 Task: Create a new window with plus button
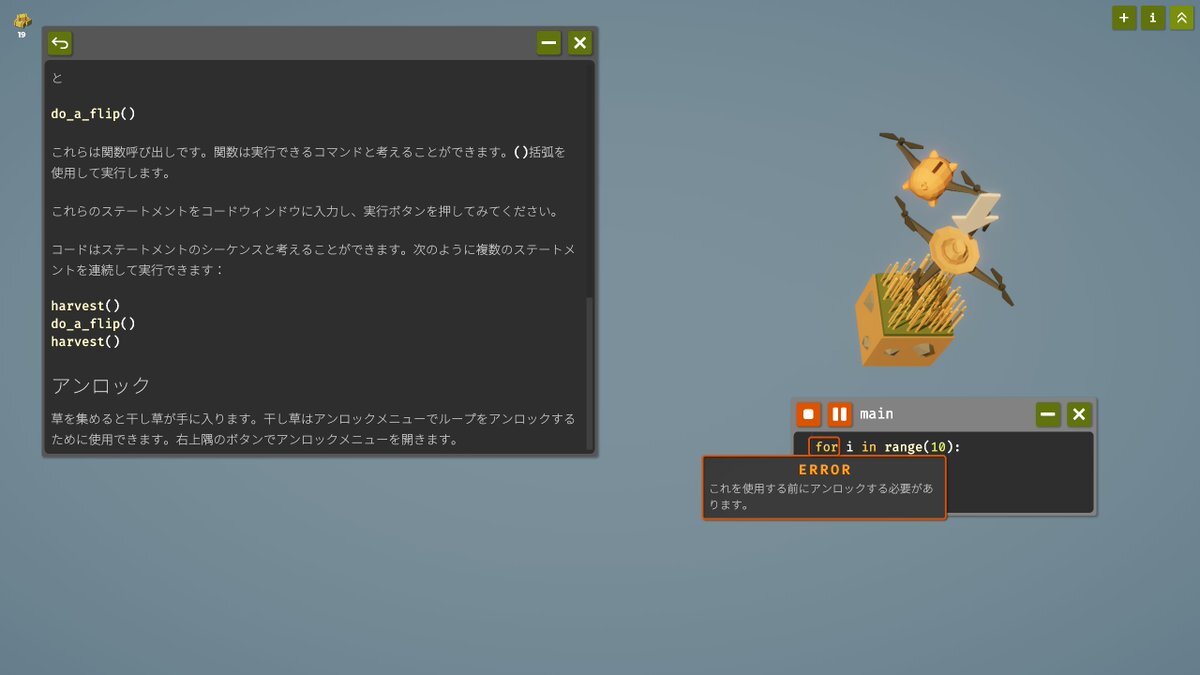pyautogui.click(x=1124, y=18)
